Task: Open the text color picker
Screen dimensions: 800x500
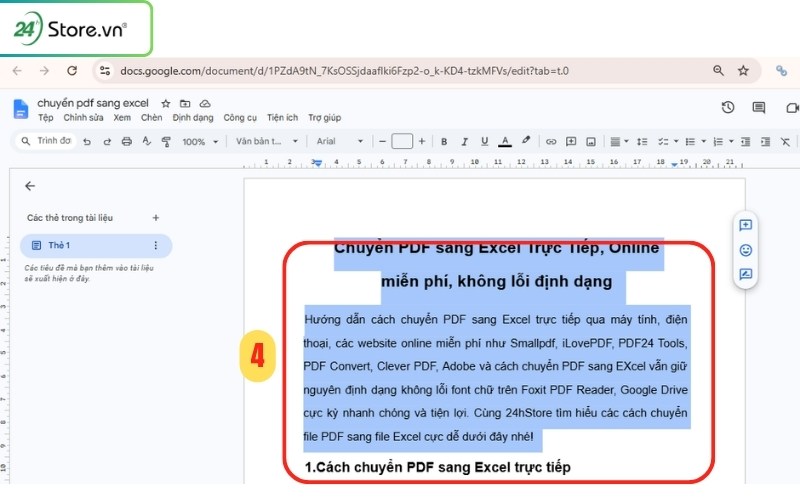Action: pyautogui.click(x=505, y=142)
